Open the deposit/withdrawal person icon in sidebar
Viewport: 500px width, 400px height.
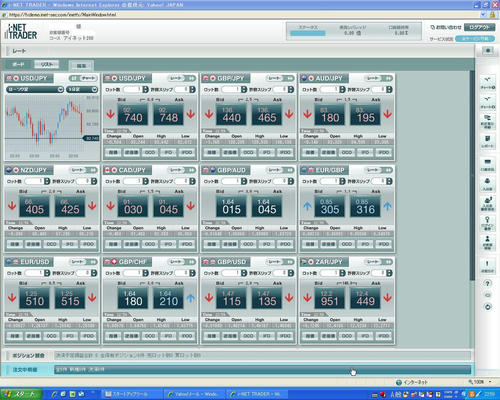coord(487,184)
